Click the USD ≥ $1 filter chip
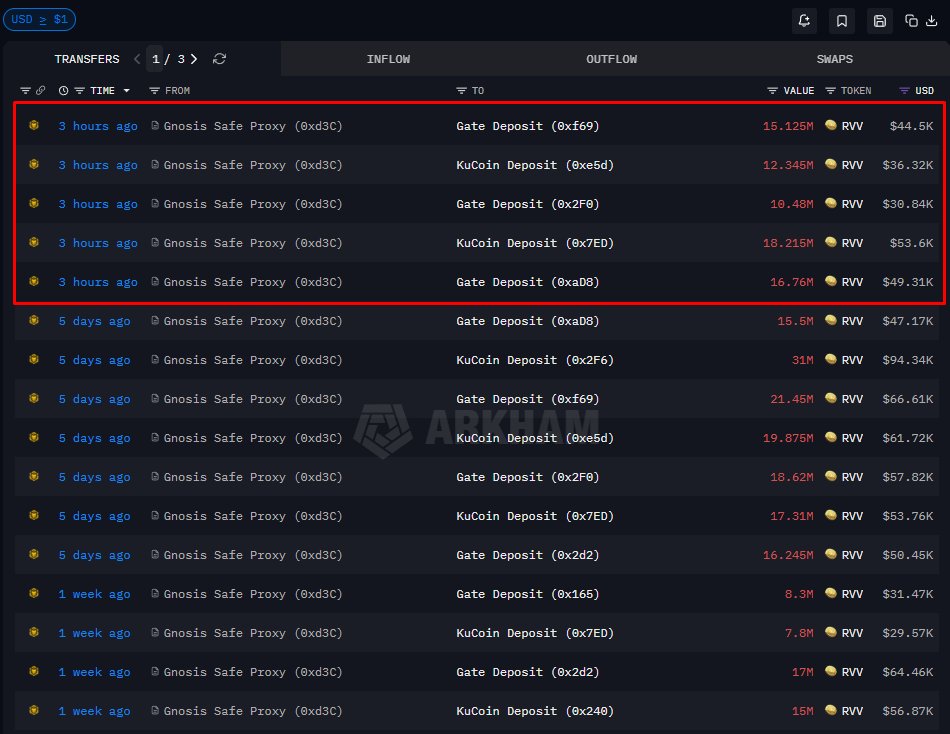 (x=39, y=19)
